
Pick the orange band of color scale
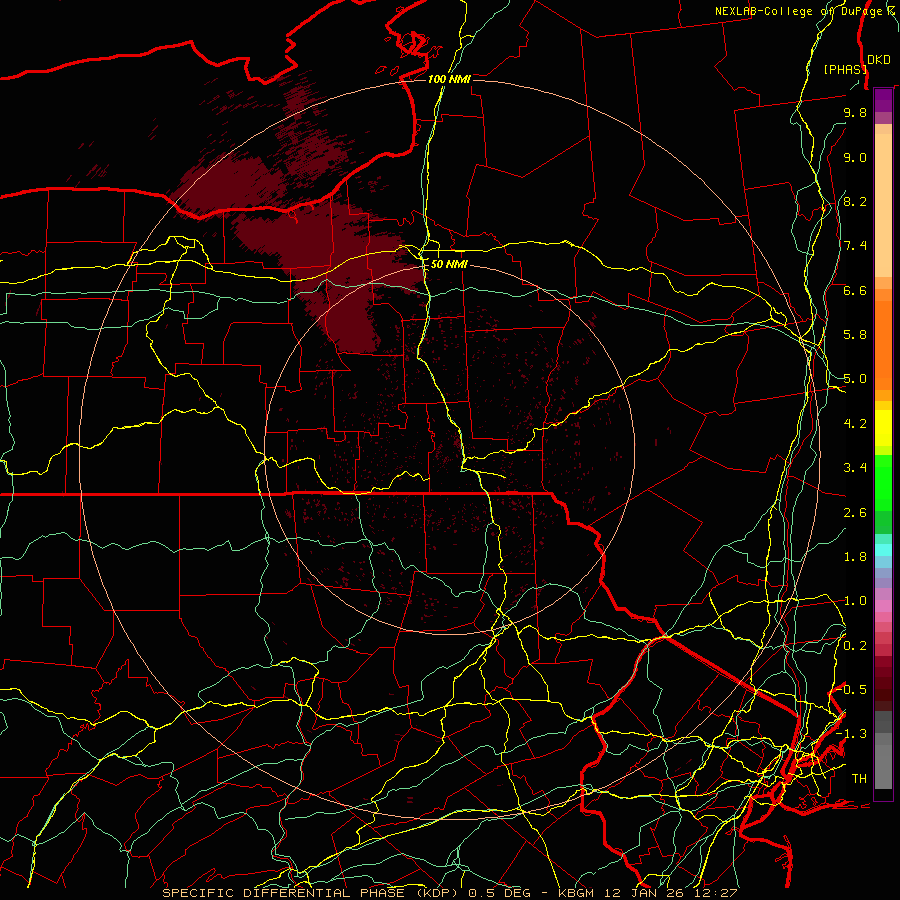click(x=883, y=345)
